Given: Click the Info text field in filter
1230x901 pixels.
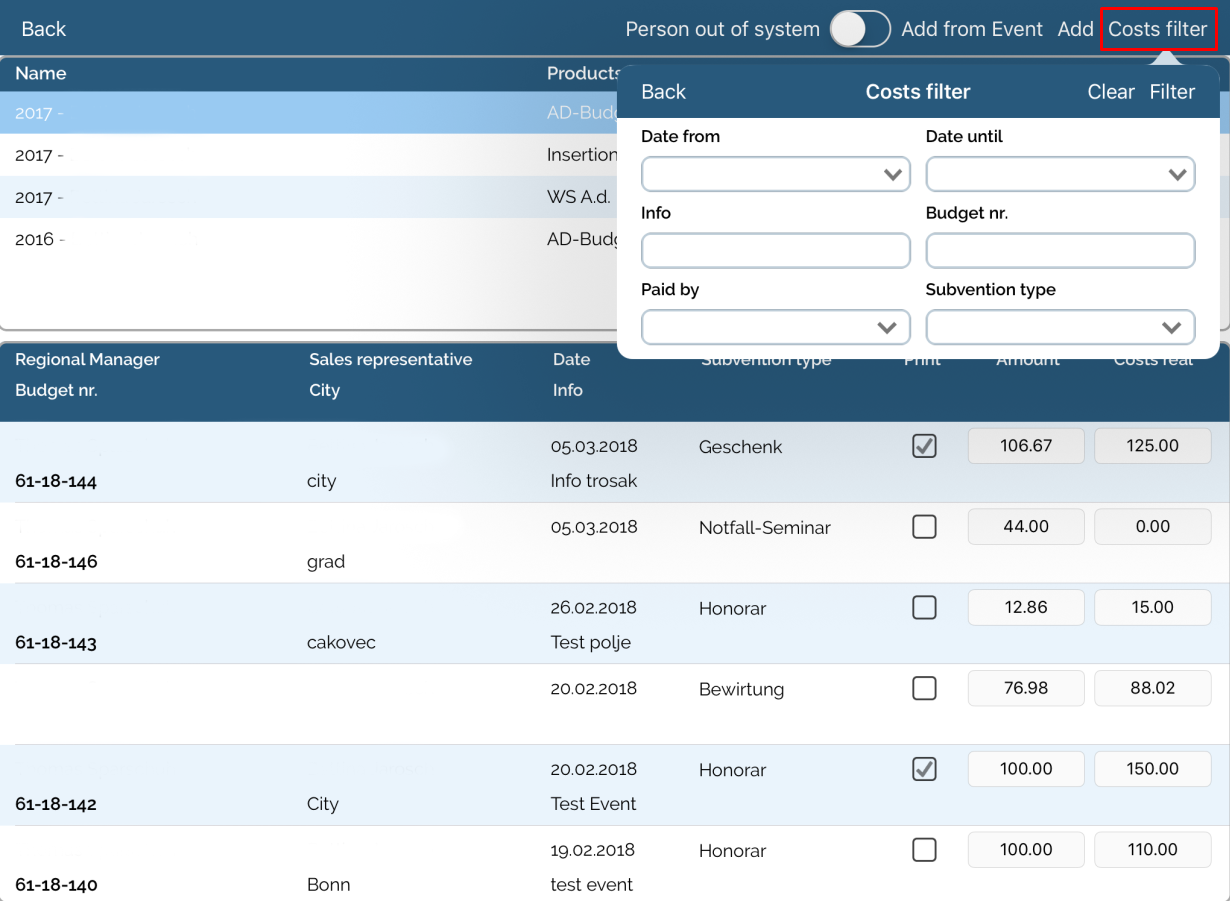Looking at the screenshot, I should pyautogui.click(x=776, y=251).
